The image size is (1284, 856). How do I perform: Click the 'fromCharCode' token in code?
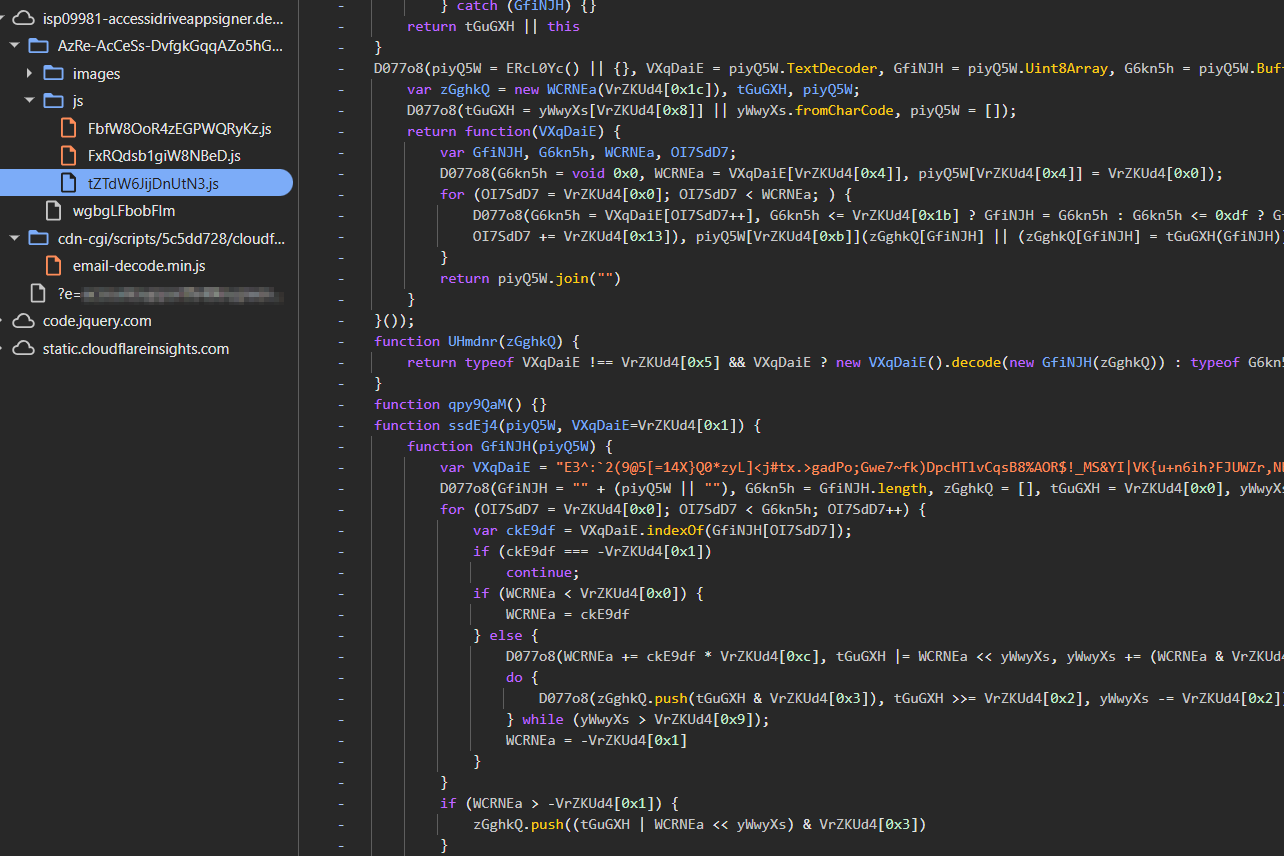tap(844, 110)
